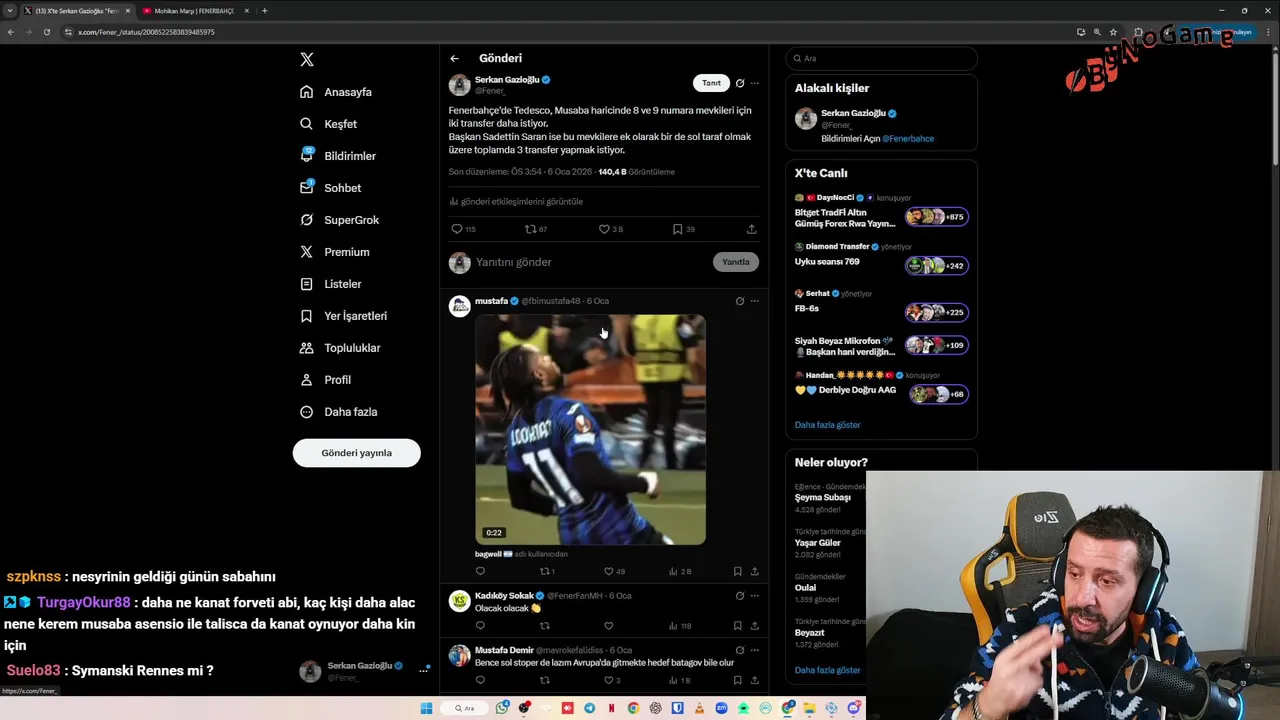The width and height of the screenshot is (1280, 720).
Task: View gönderi etkileşimlerini görüntüle link
Action: [516, 202]
